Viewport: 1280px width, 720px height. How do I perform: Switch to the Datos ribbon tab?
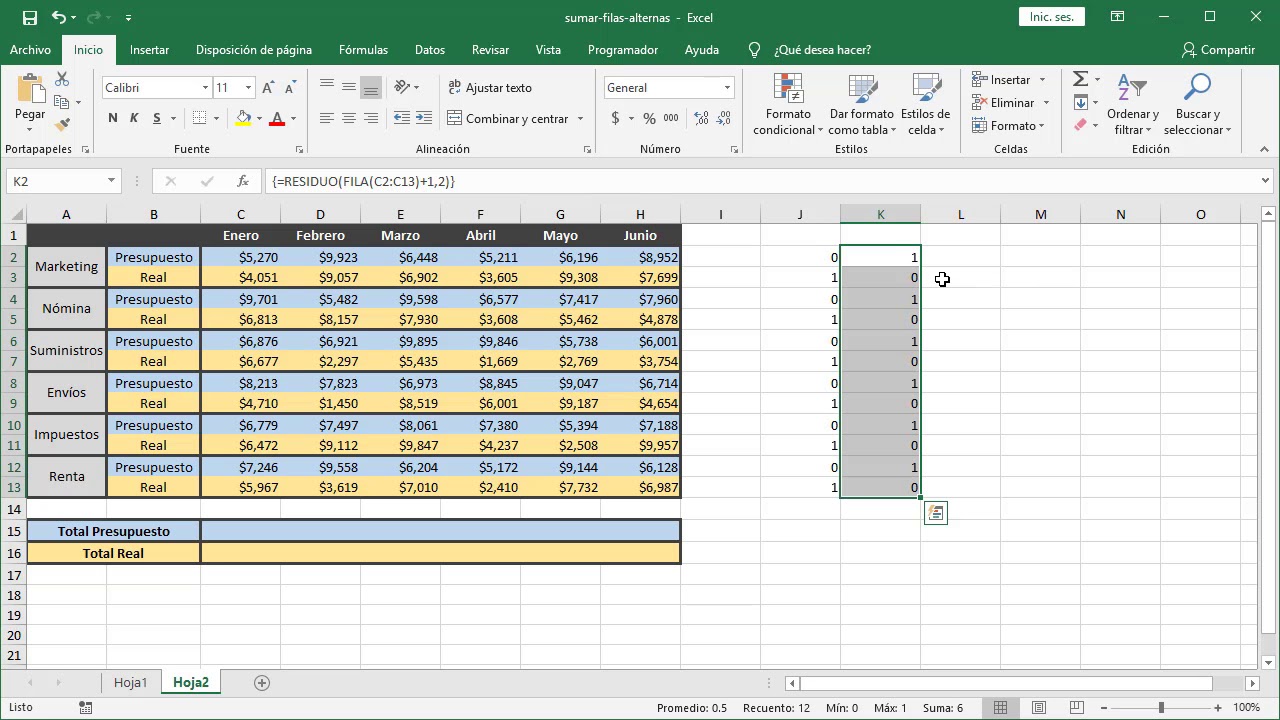click(x=430, y=50)
